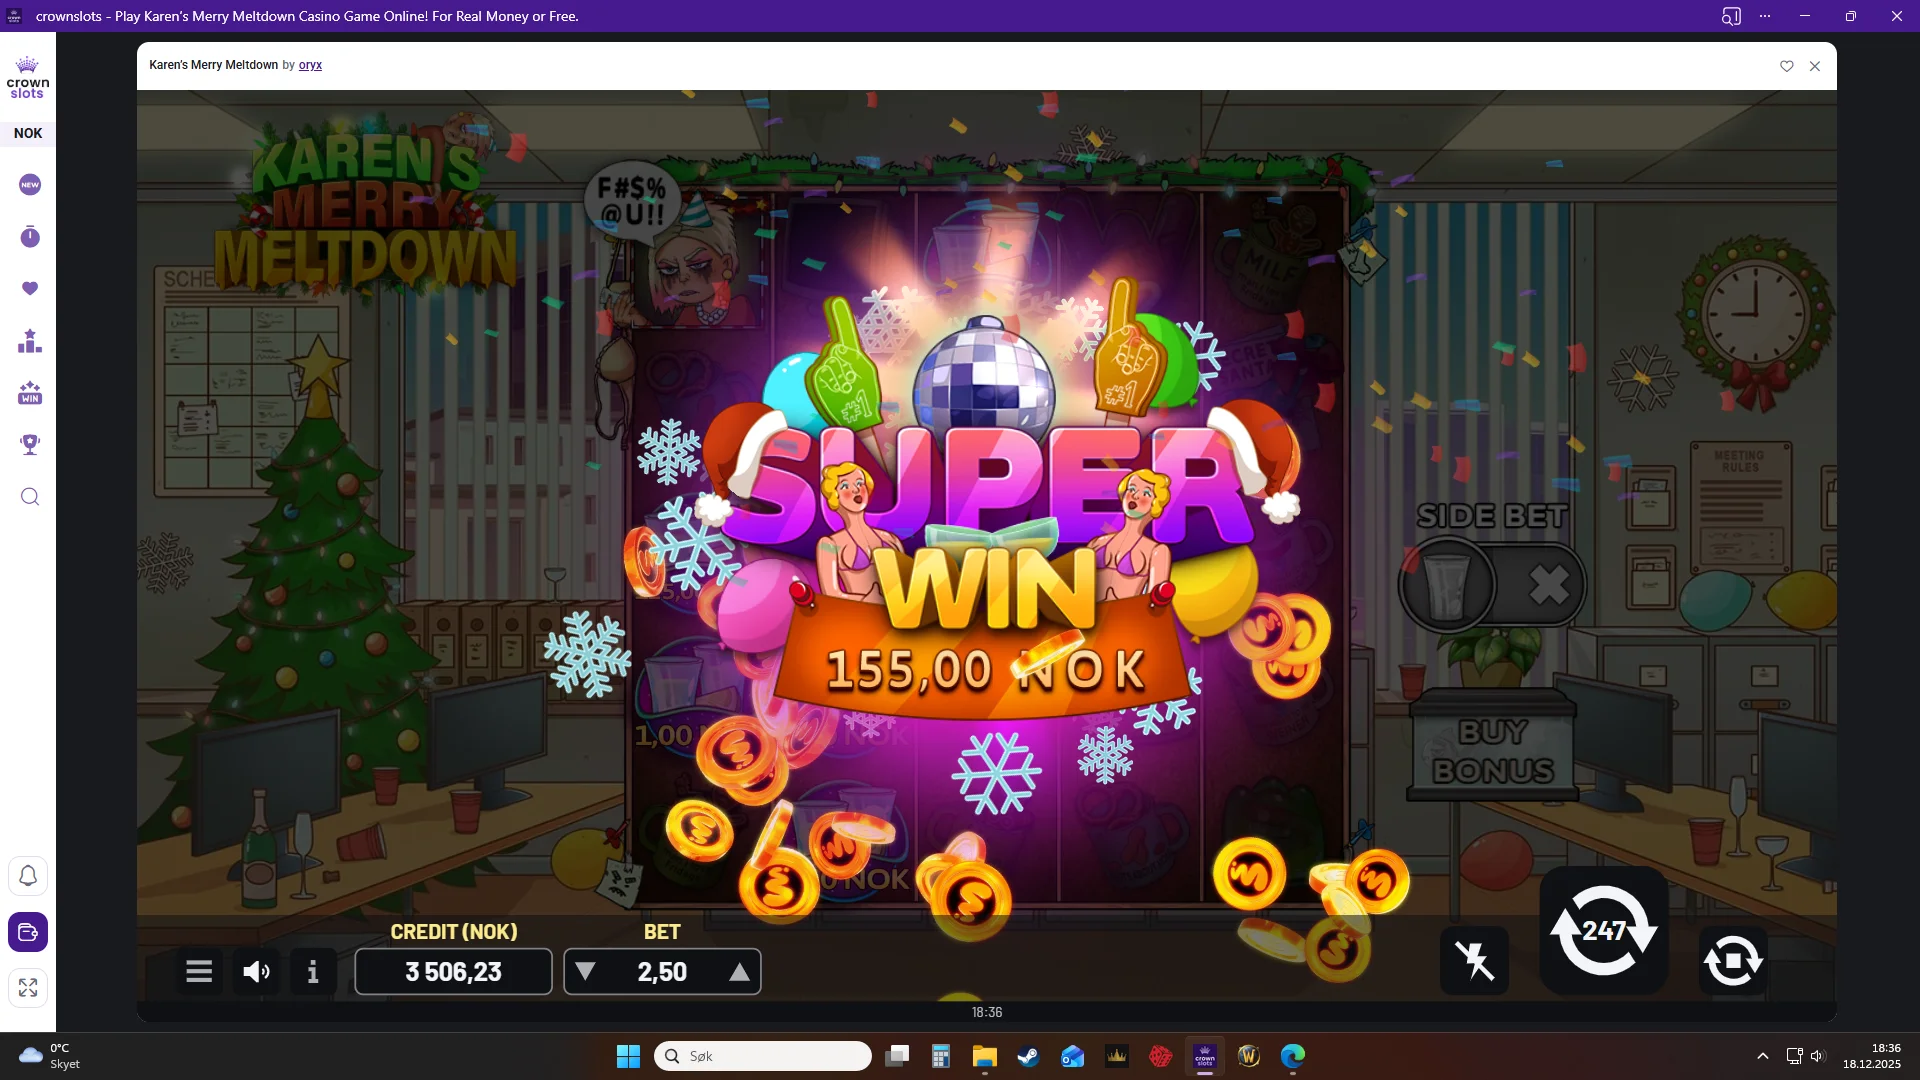1920x1080 pixels.
Task: Click the 155,00 NOK win amount
Action: pyautogui.click(x=986, y=670)
